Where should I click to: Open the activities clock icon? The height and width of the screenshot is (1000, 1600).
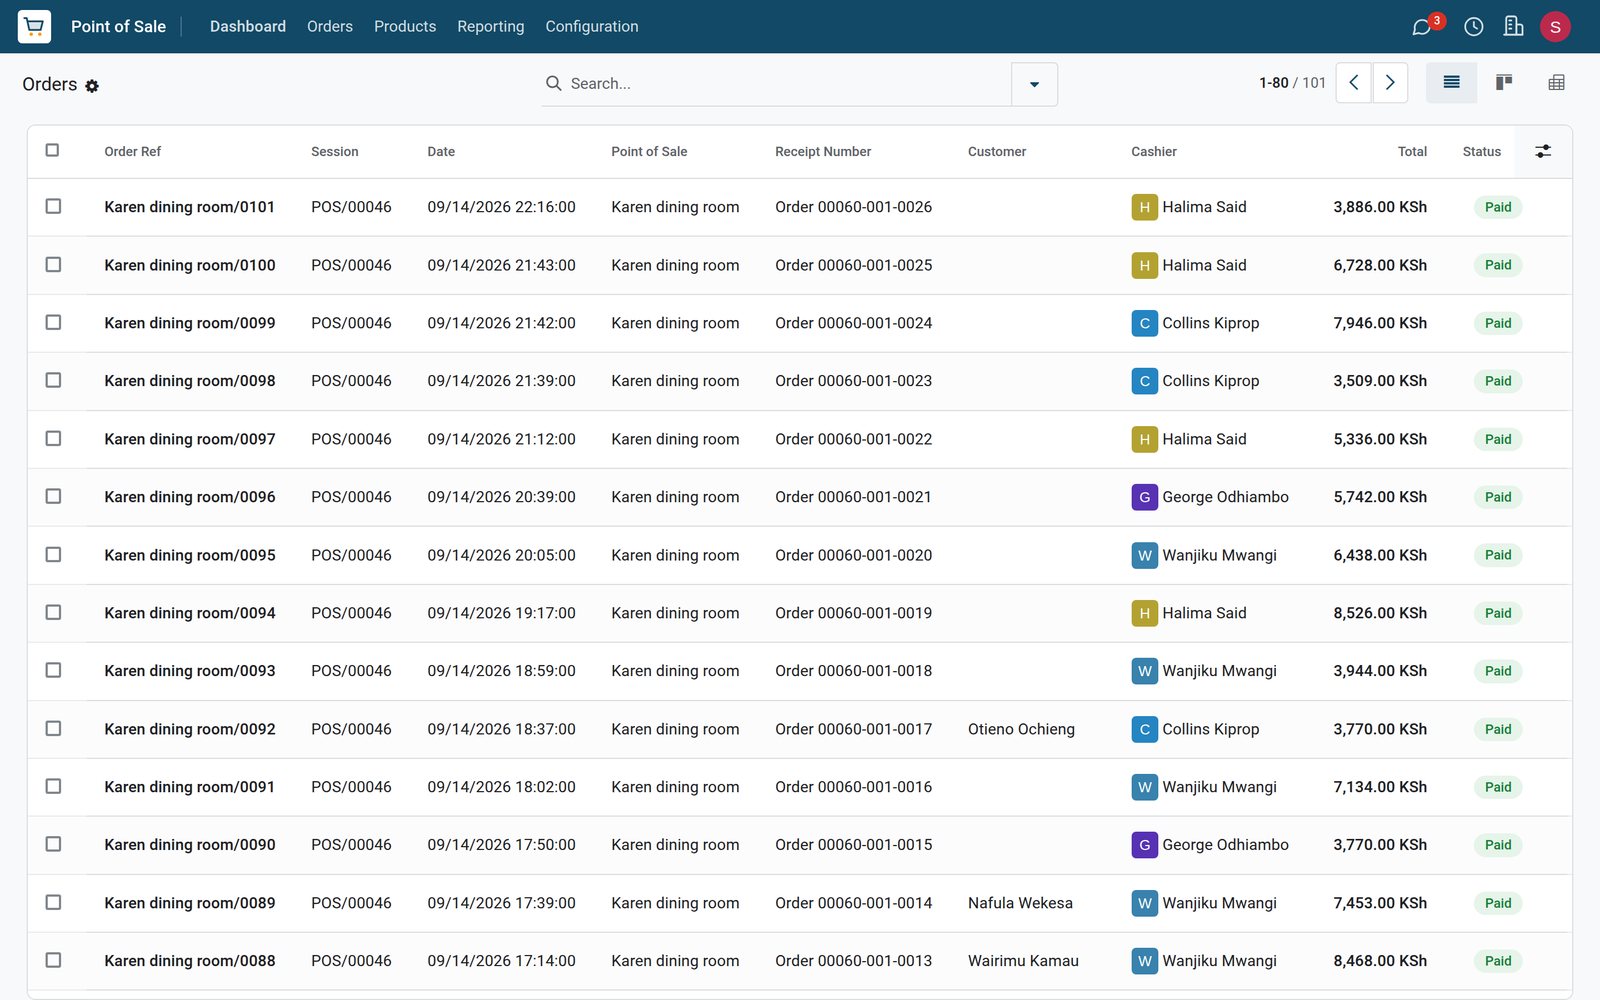[1473, 27]
